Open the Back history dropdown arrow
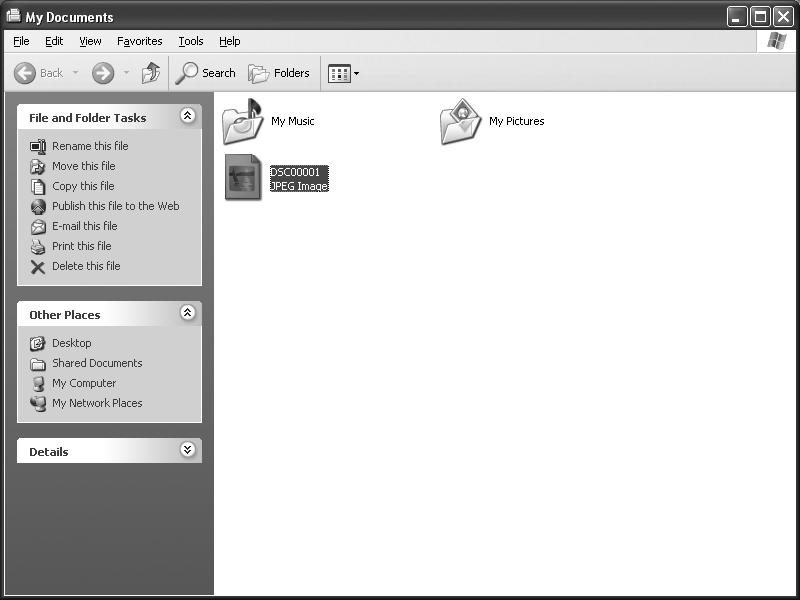This screenshot has width=800, height=600. (x=76, y=73)
